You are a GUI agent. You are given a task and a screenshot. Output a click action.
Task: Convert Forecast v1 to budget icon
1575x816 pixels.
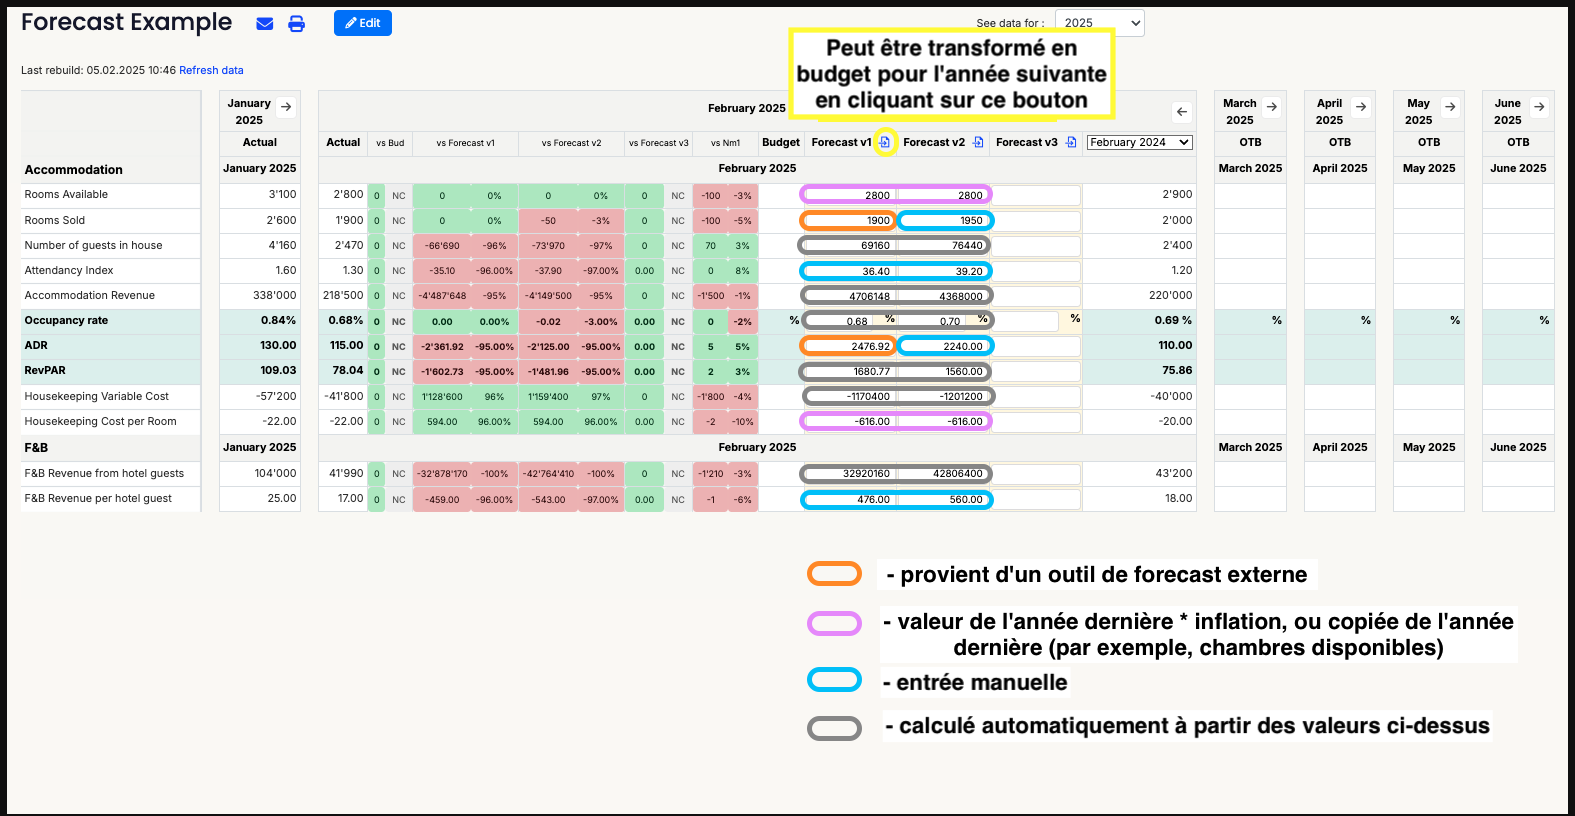pyautogui.click(x=885, y=143)
